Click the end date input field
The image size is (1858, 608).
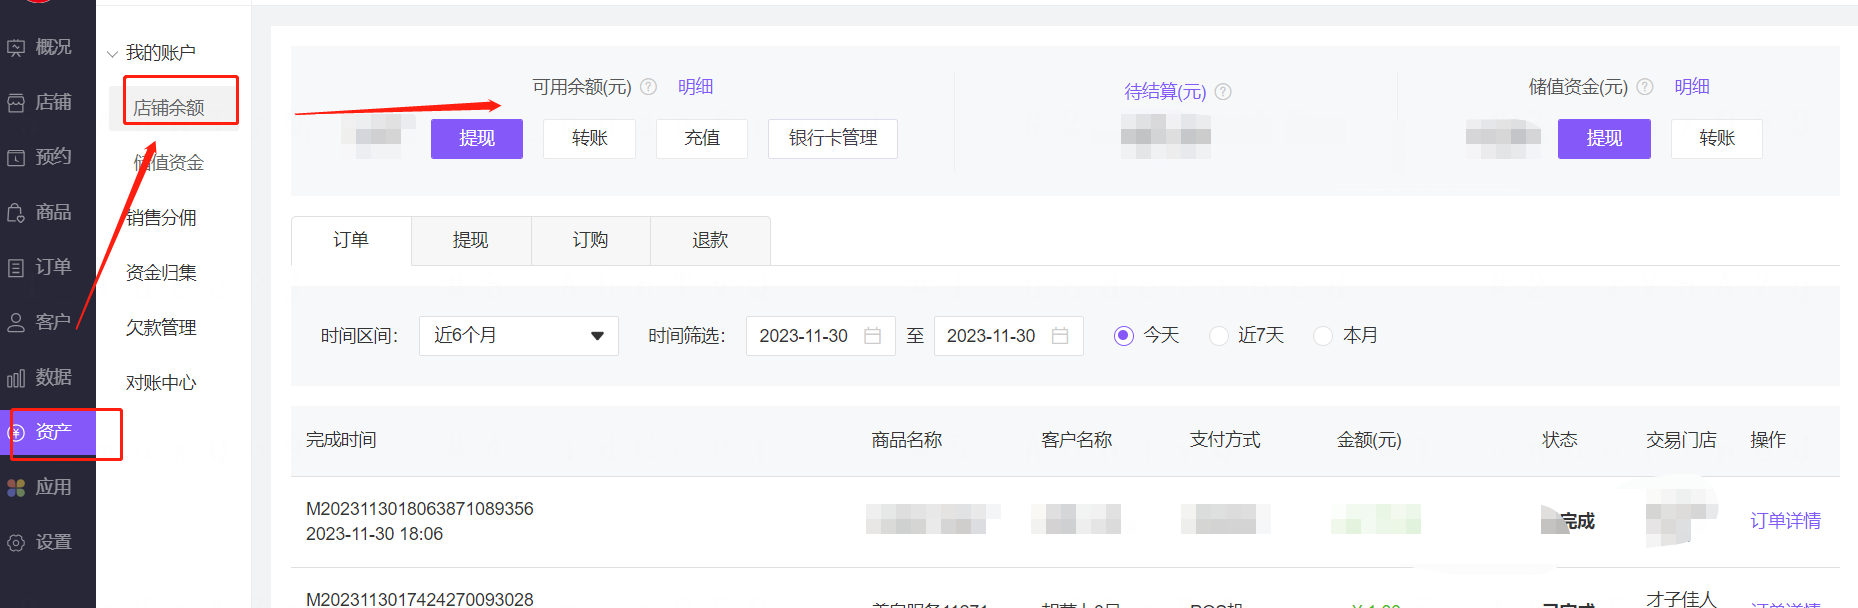pyautogui.click(x=1008, y=336)
